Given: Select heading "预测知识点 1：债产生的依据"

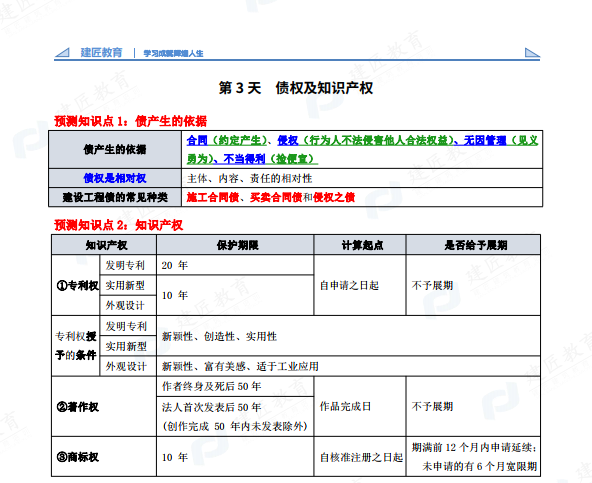Looking at the screenshot, I should coord(131,121).
